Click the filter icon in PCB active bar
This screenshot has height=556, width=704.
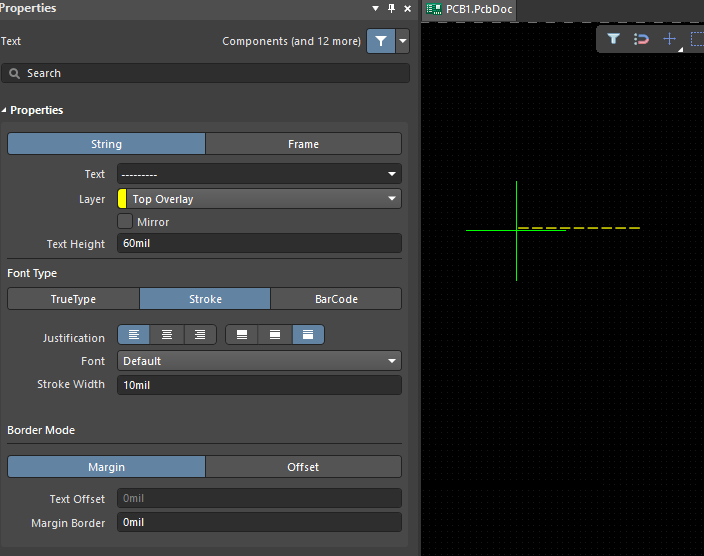coord(613,39)
